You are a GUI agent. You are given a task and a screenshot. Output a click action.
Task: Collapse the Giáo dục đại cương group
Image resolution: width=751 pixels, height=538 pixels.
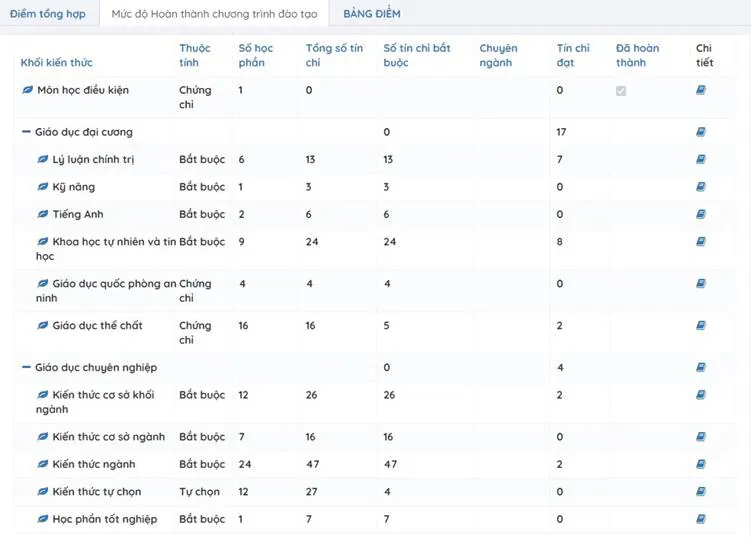(26, 132)
